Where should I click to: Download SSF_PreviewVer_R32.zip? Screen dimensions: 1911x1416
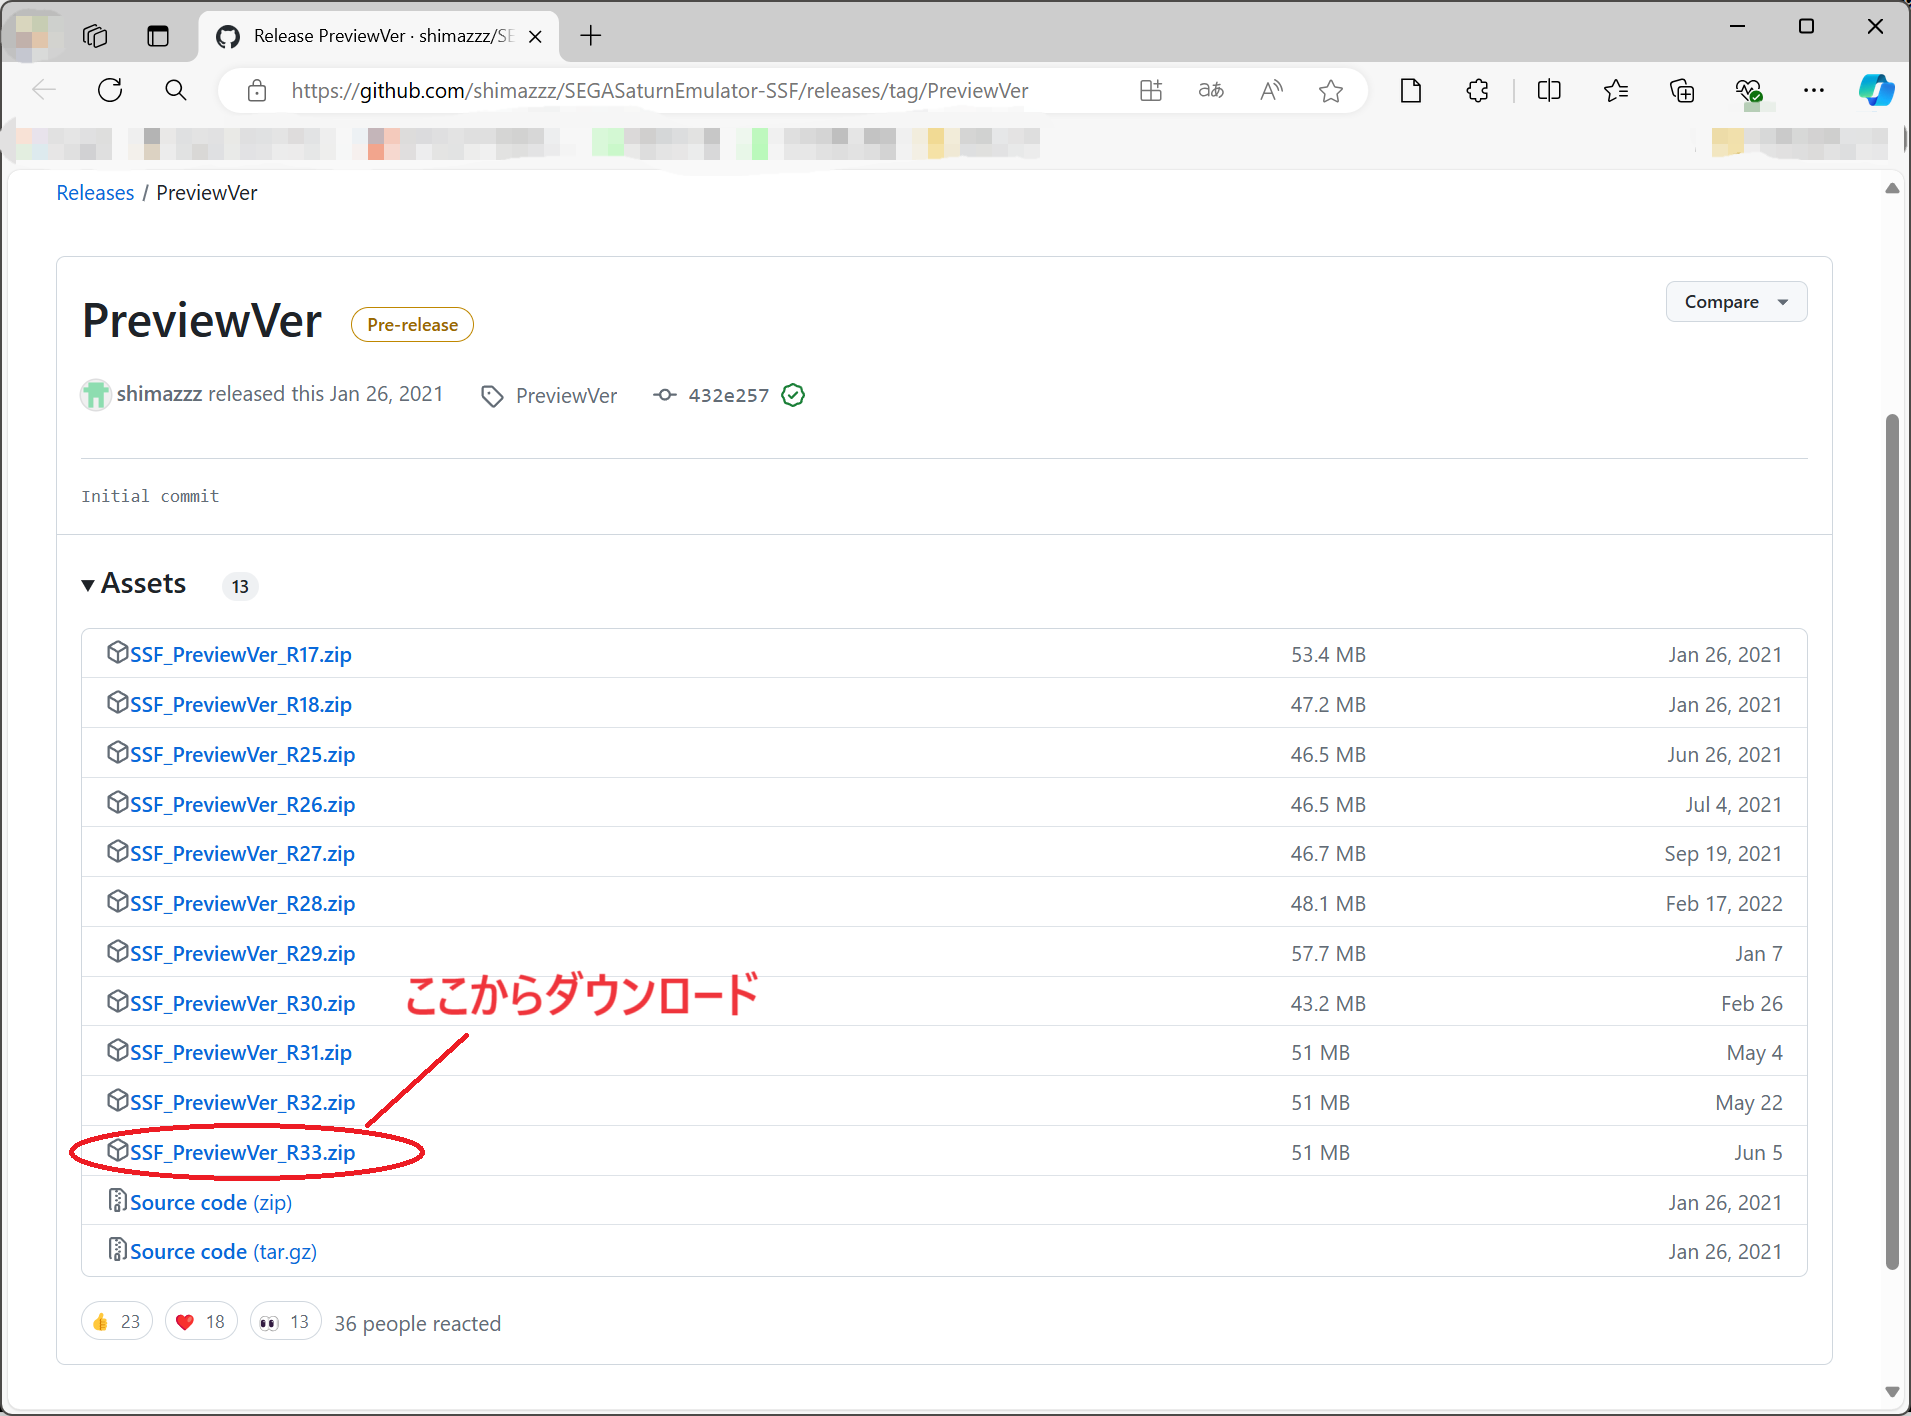pyautogui.click(x=242, y=1103)
